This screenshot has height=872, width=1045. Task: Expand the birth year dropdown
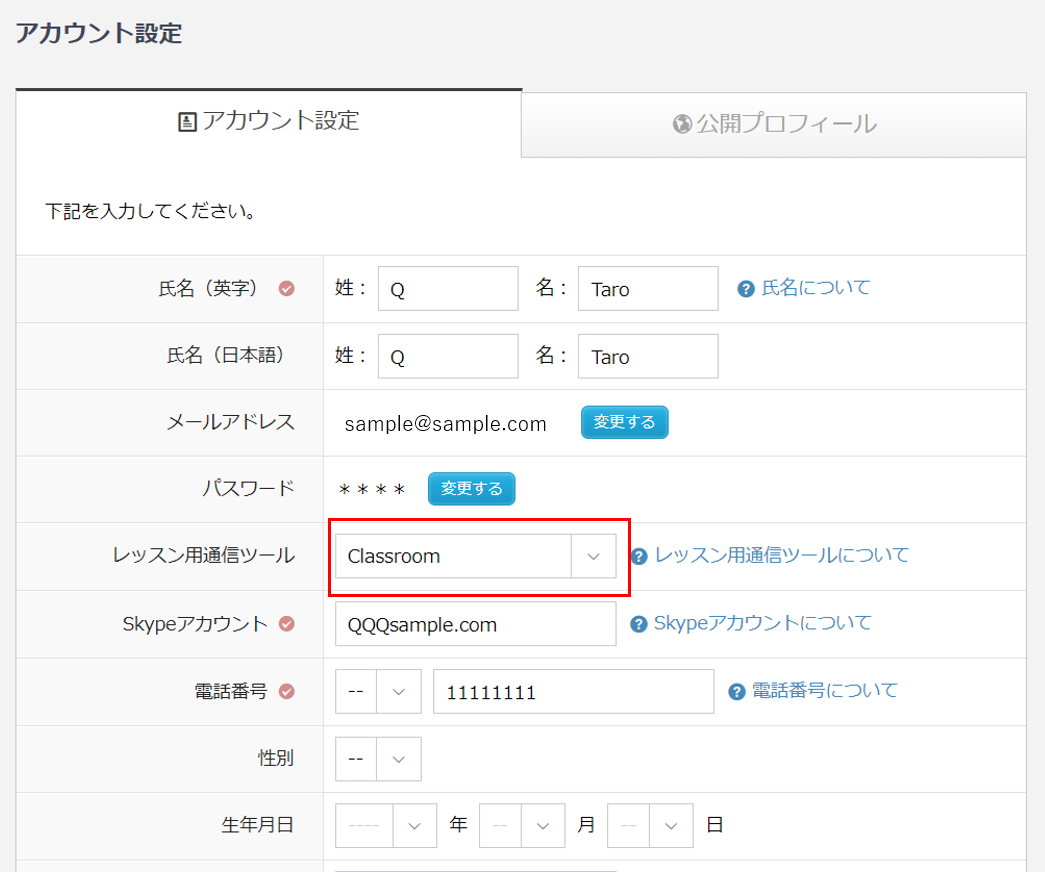386,826
